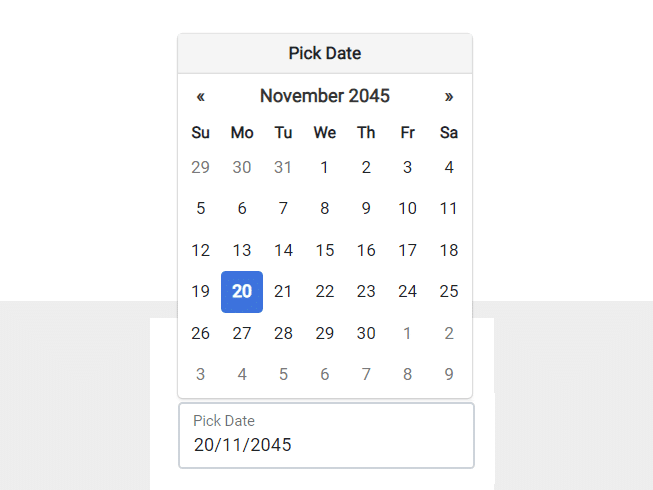653x490 pixels.
Task: Open the November 2045 month selector
Action: coord(325,96)
